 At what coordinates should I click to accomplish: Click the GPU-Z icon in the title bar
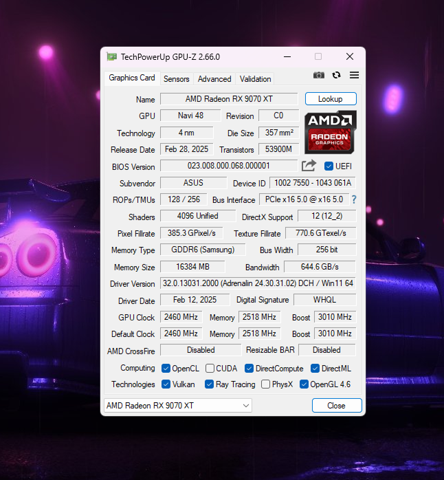[x=112, y=57]
